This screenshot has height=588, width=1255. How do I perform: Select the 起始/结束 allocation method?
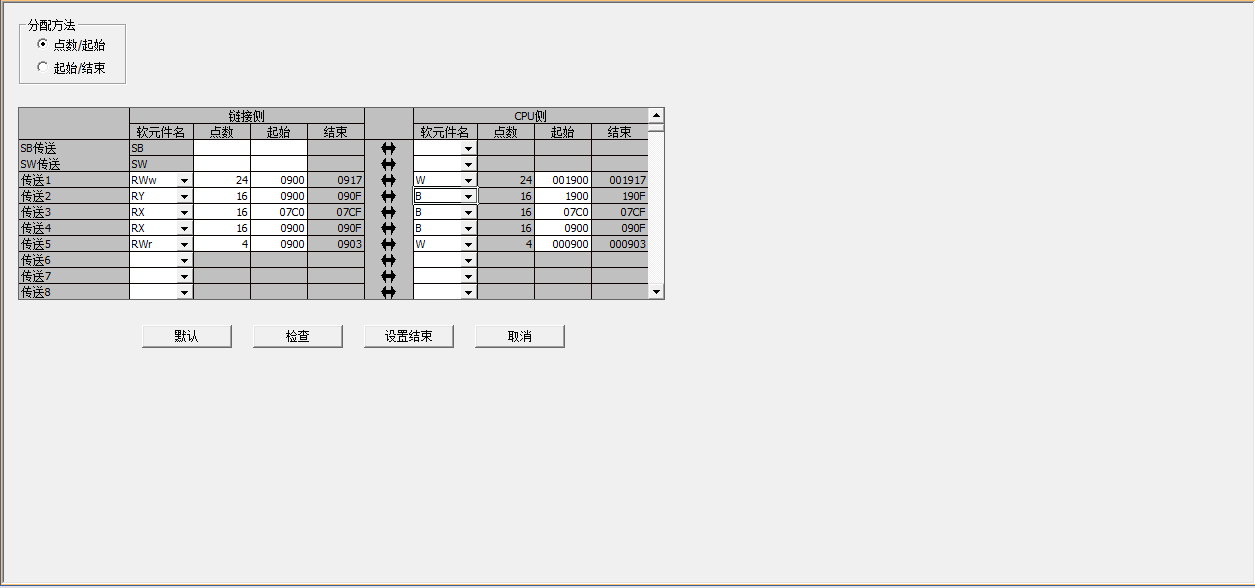coord(42,67)
